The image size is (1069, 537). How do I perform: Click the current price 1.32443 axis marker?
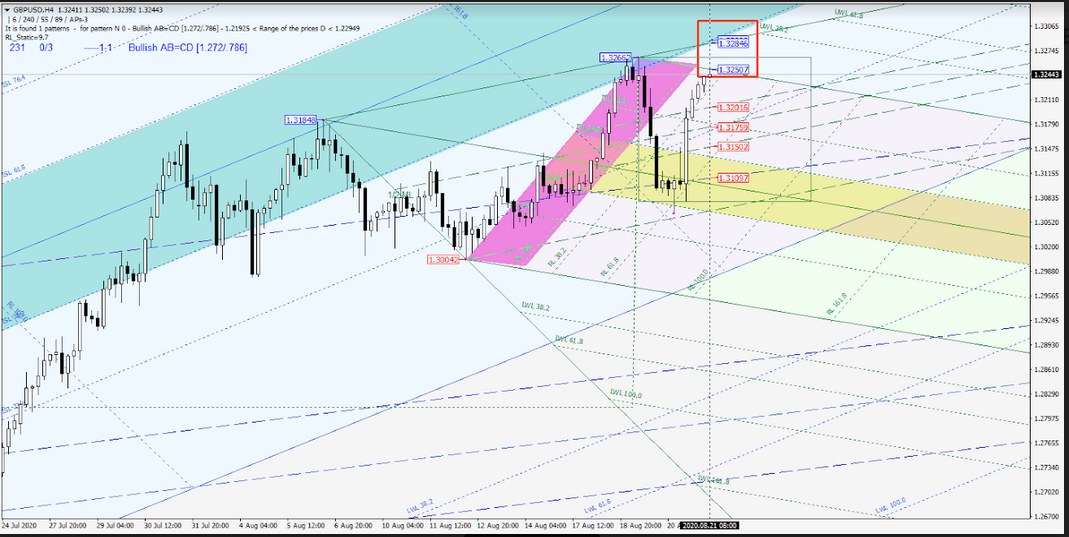click(x=1045, y=74)
